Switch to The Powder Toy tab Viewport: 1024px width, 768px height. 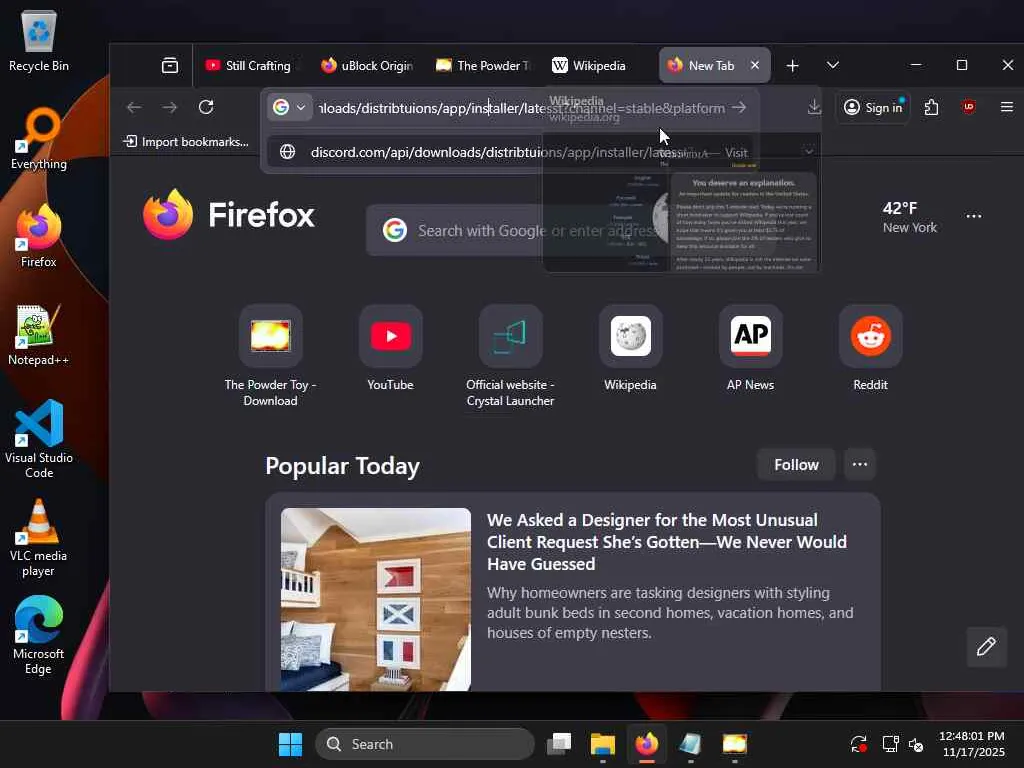(483, 65)
